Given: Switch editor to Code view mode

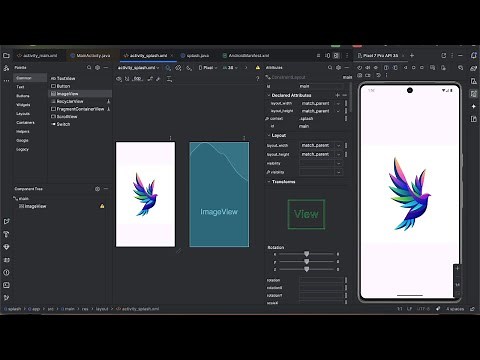Looking at the screenshot, I should (x=318, y=56).
